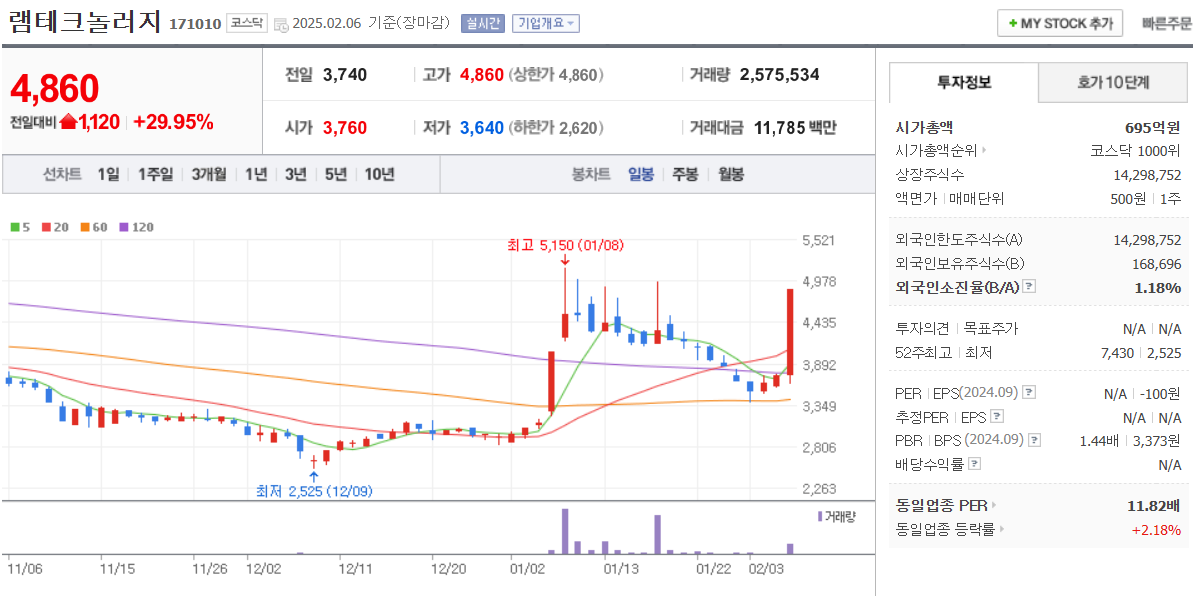
Task: Click the plus icon in MY STOCK 추가
Action: (x=1012, y=24)
